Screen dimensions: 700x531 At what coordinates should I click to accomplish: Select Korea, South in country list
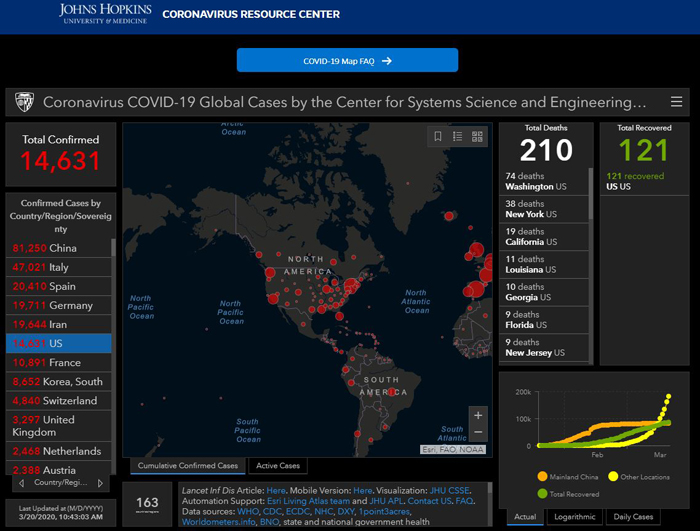click(x=58, y=382)
